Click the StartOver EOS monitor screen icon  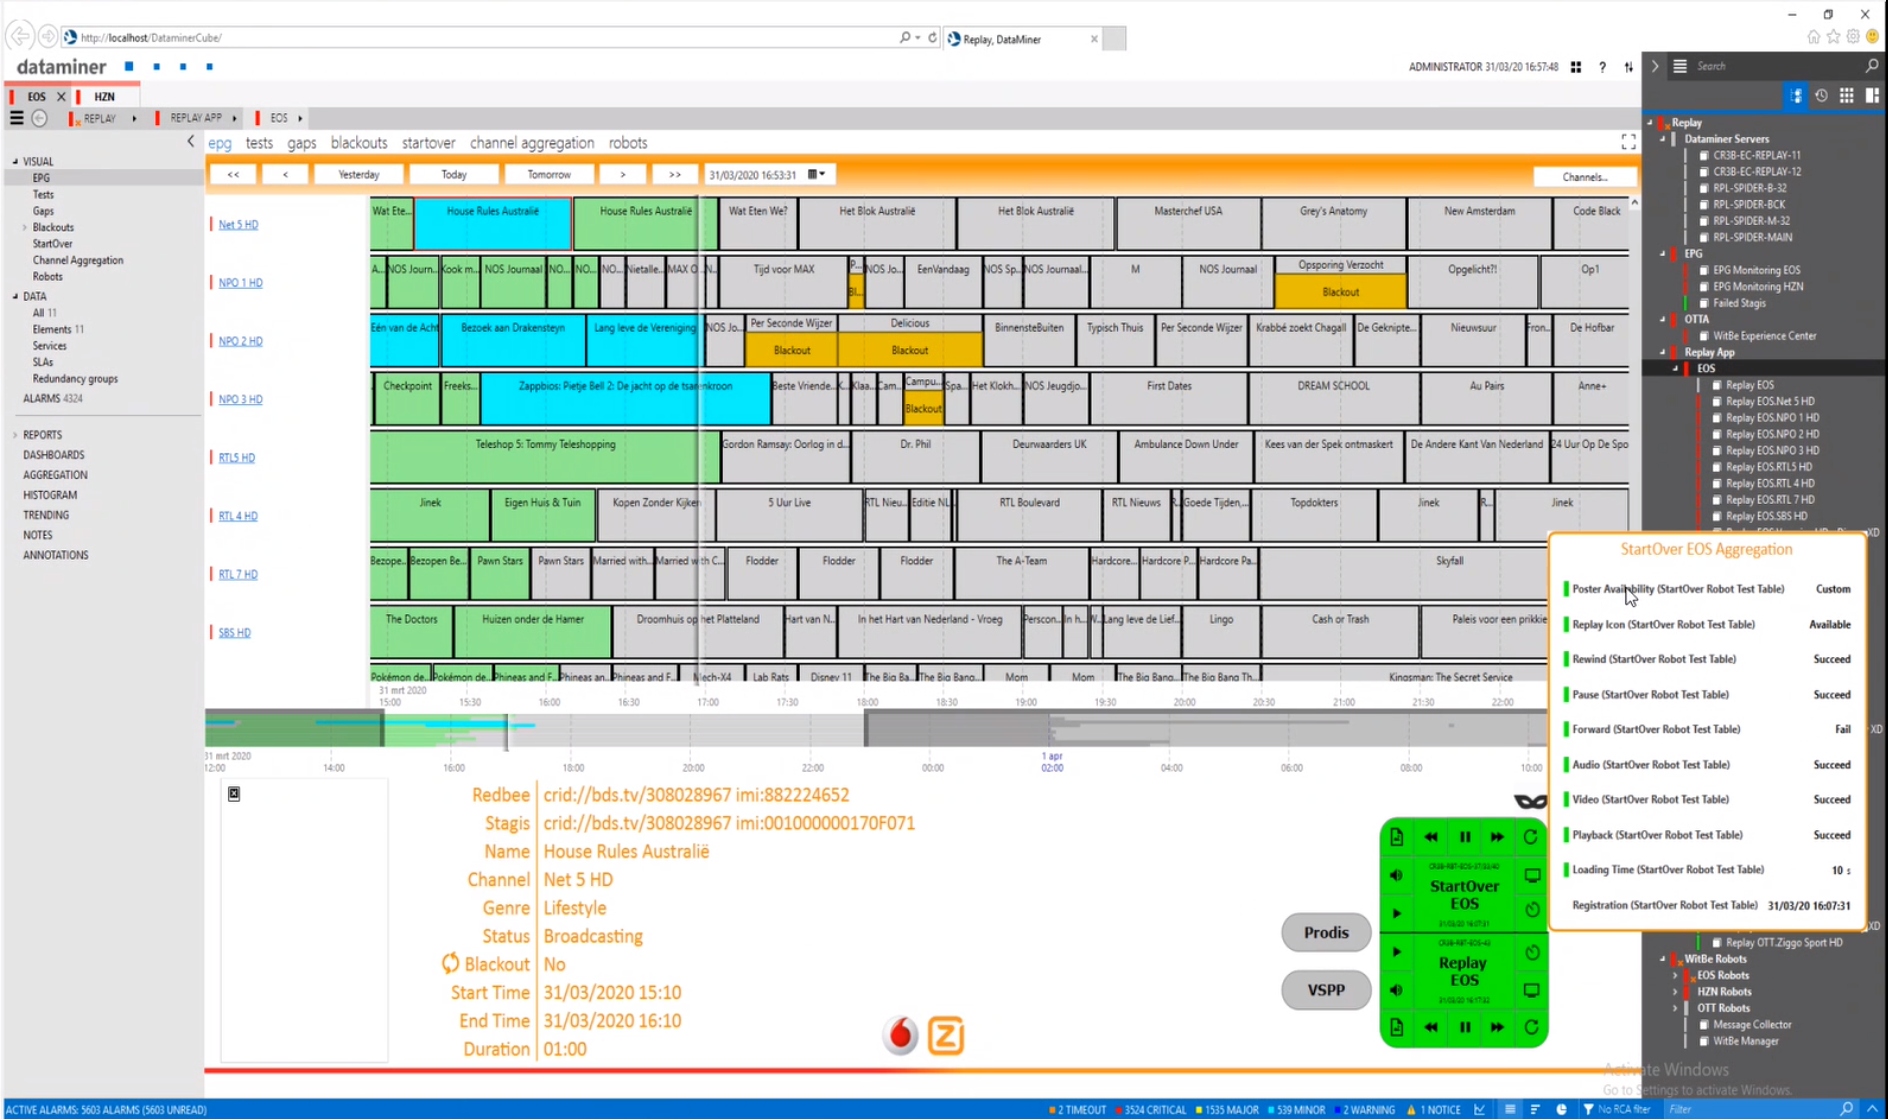[x=1532, y=876]
